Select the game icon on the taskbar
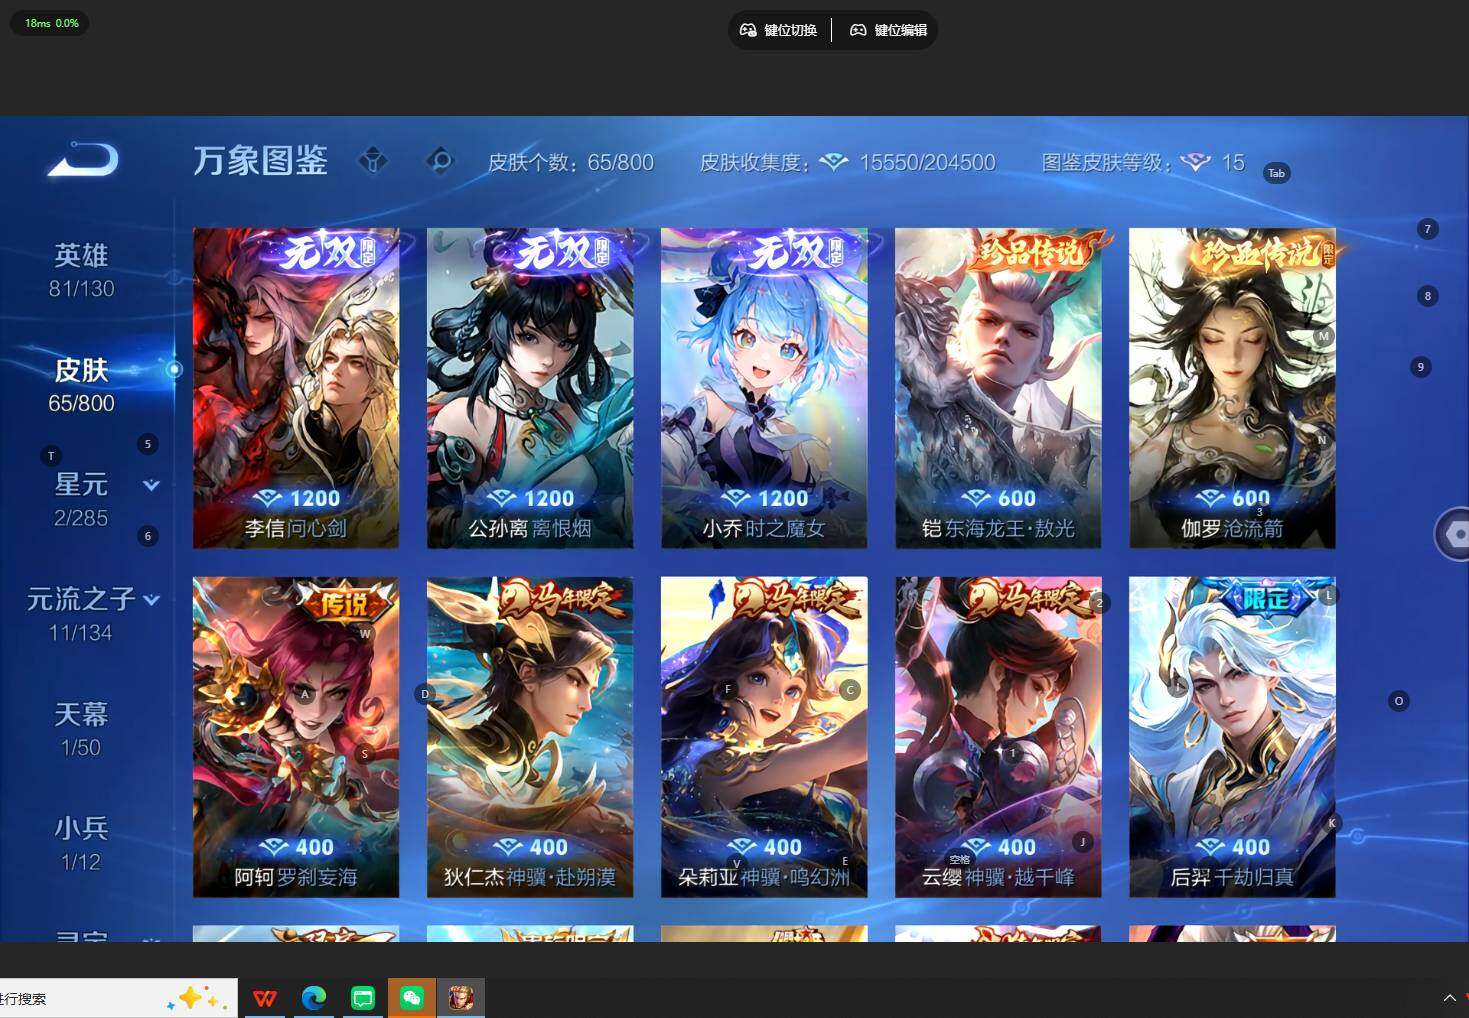The image size is (1469, 1018). (461, 998)
